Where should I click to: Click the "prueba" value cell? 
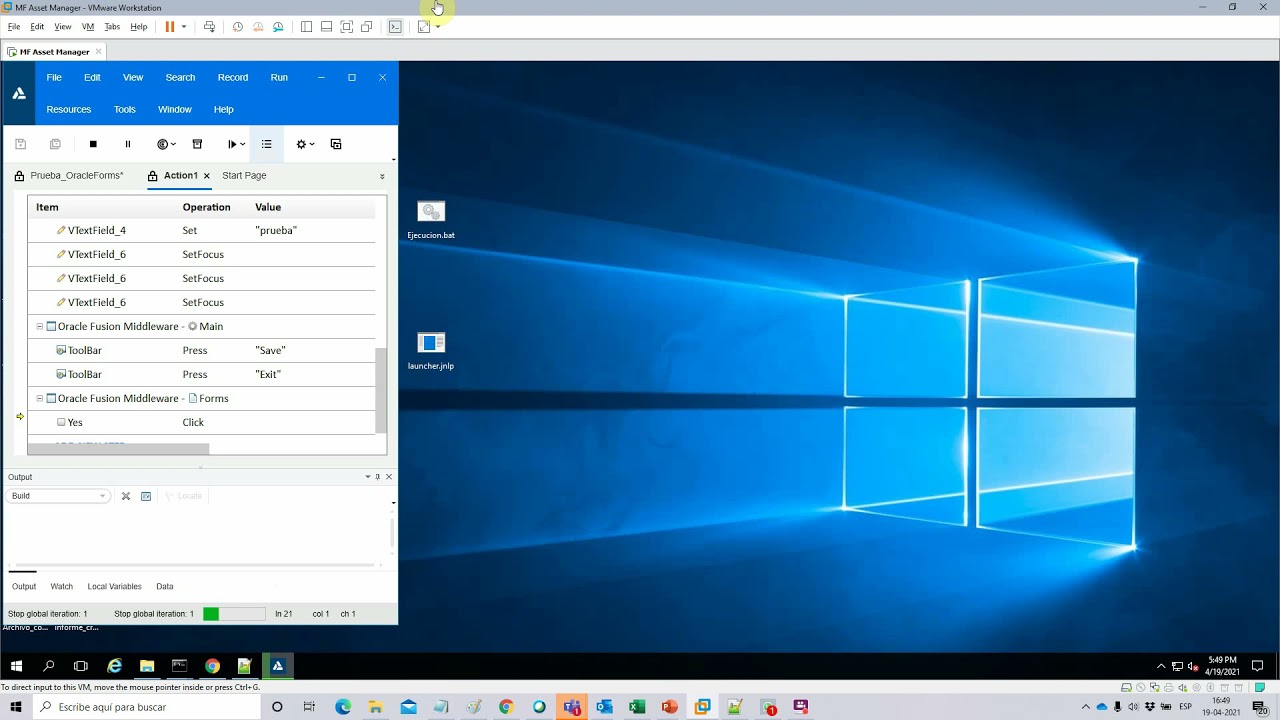[276, 230]
